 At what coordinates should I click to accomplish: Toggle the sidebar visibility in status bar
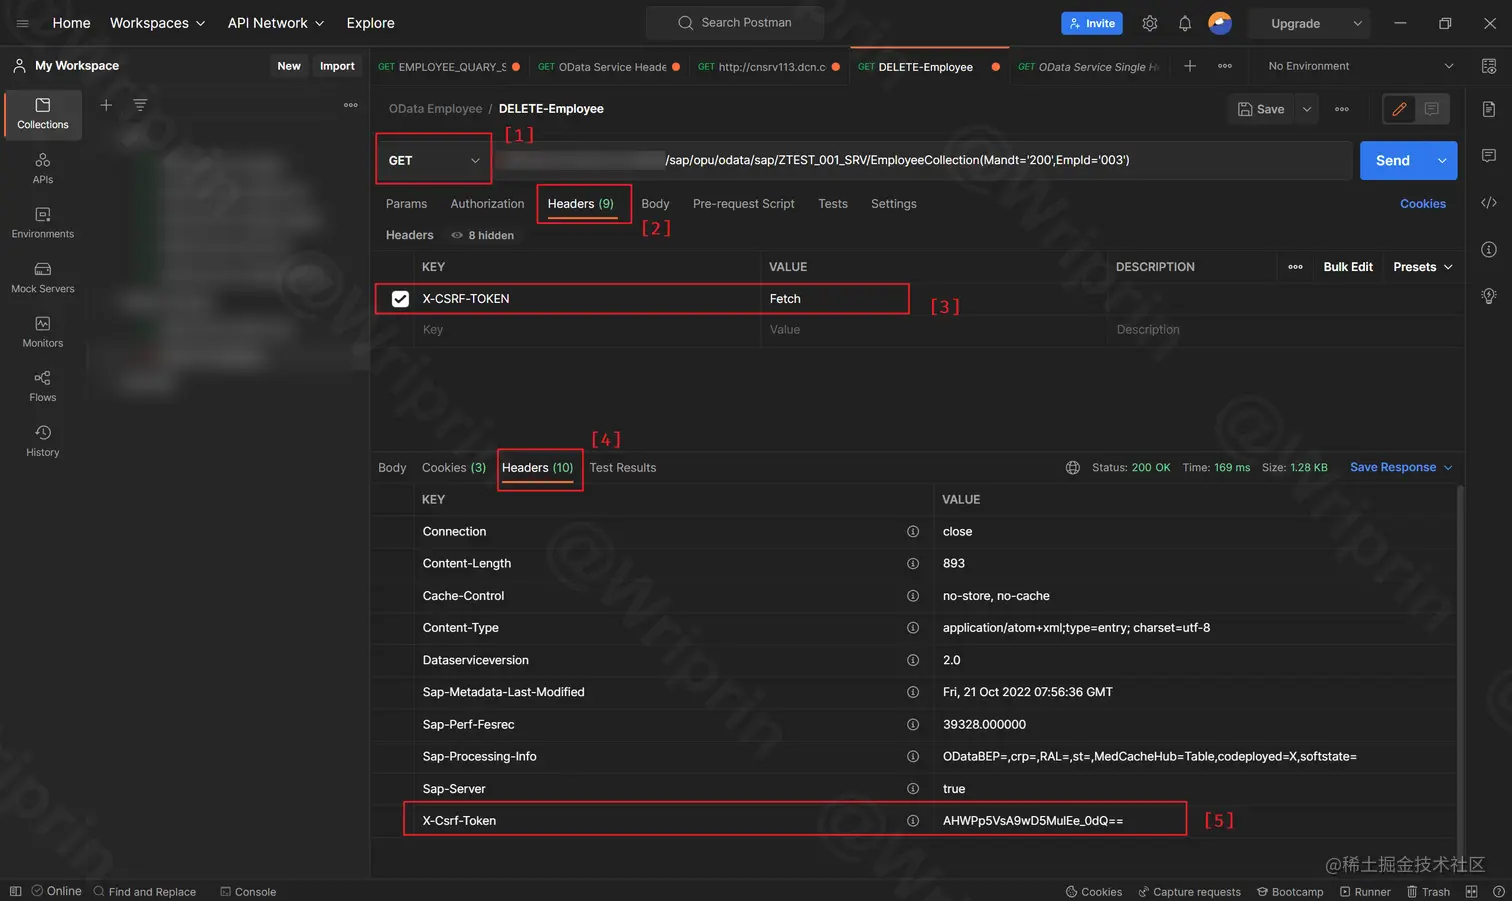[15, 892]
